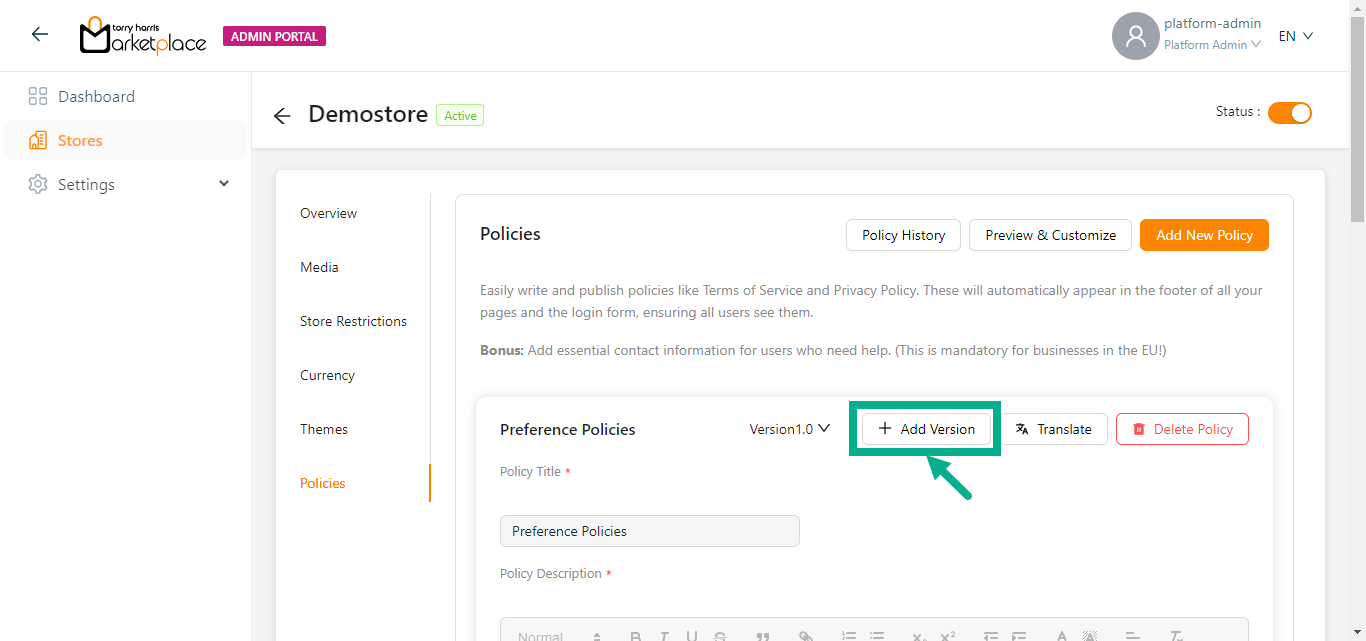The width and height of the screenshot is (1366, 641).
Task: Click the Marketplace logo
Action: (x=143, y=36)
